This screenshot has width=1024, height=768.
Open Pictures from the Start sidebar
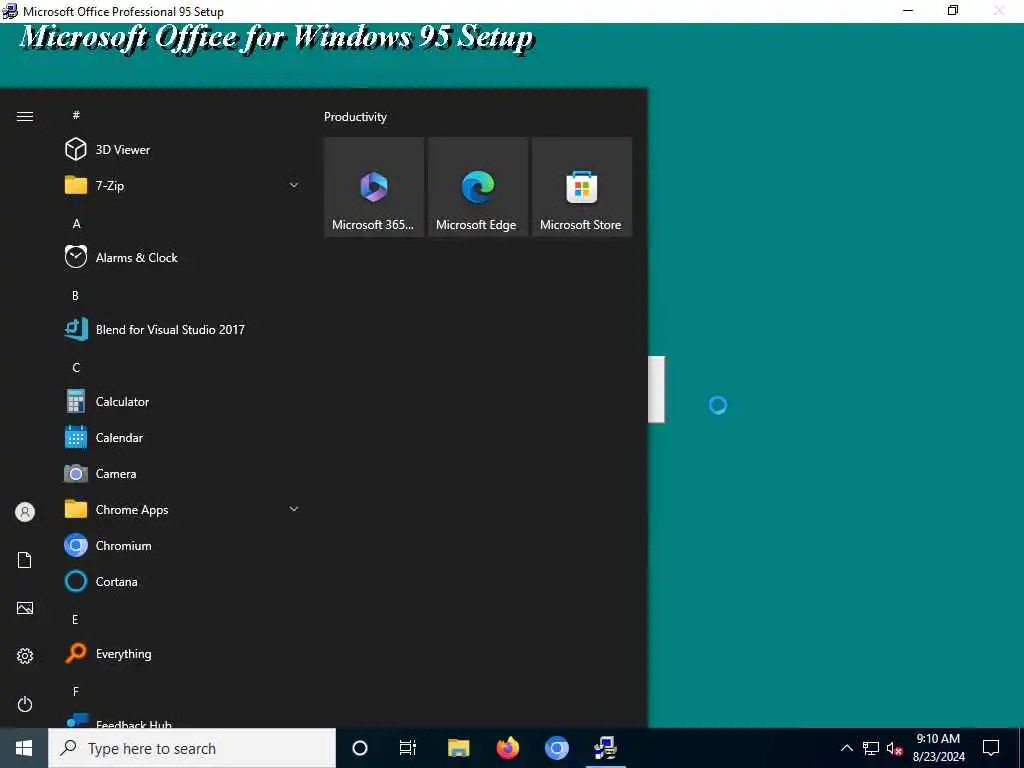point(25,608)
